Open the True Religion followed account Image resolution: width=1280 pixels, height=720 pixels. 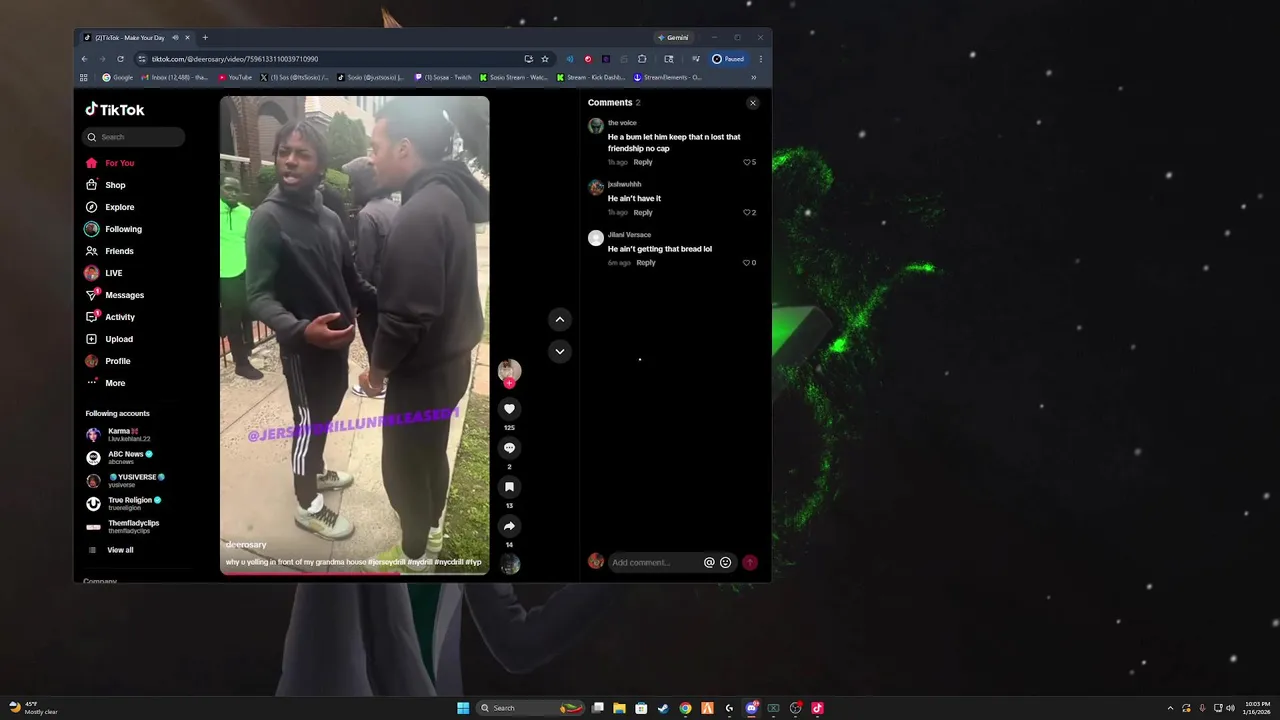pyautogui.click(x=123, y=503)
